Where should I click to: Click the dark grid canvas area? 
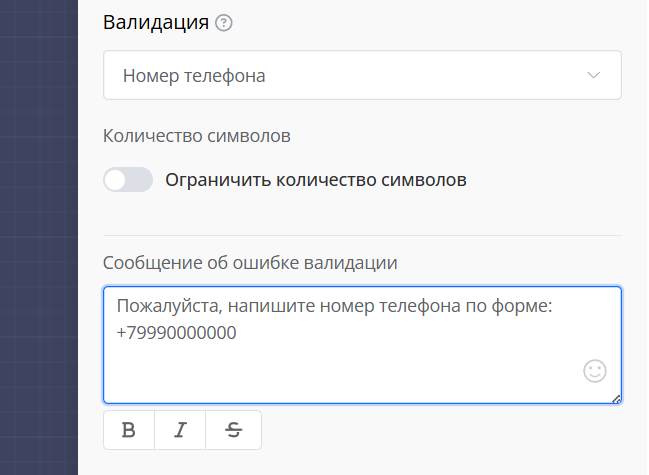(38, 240)
